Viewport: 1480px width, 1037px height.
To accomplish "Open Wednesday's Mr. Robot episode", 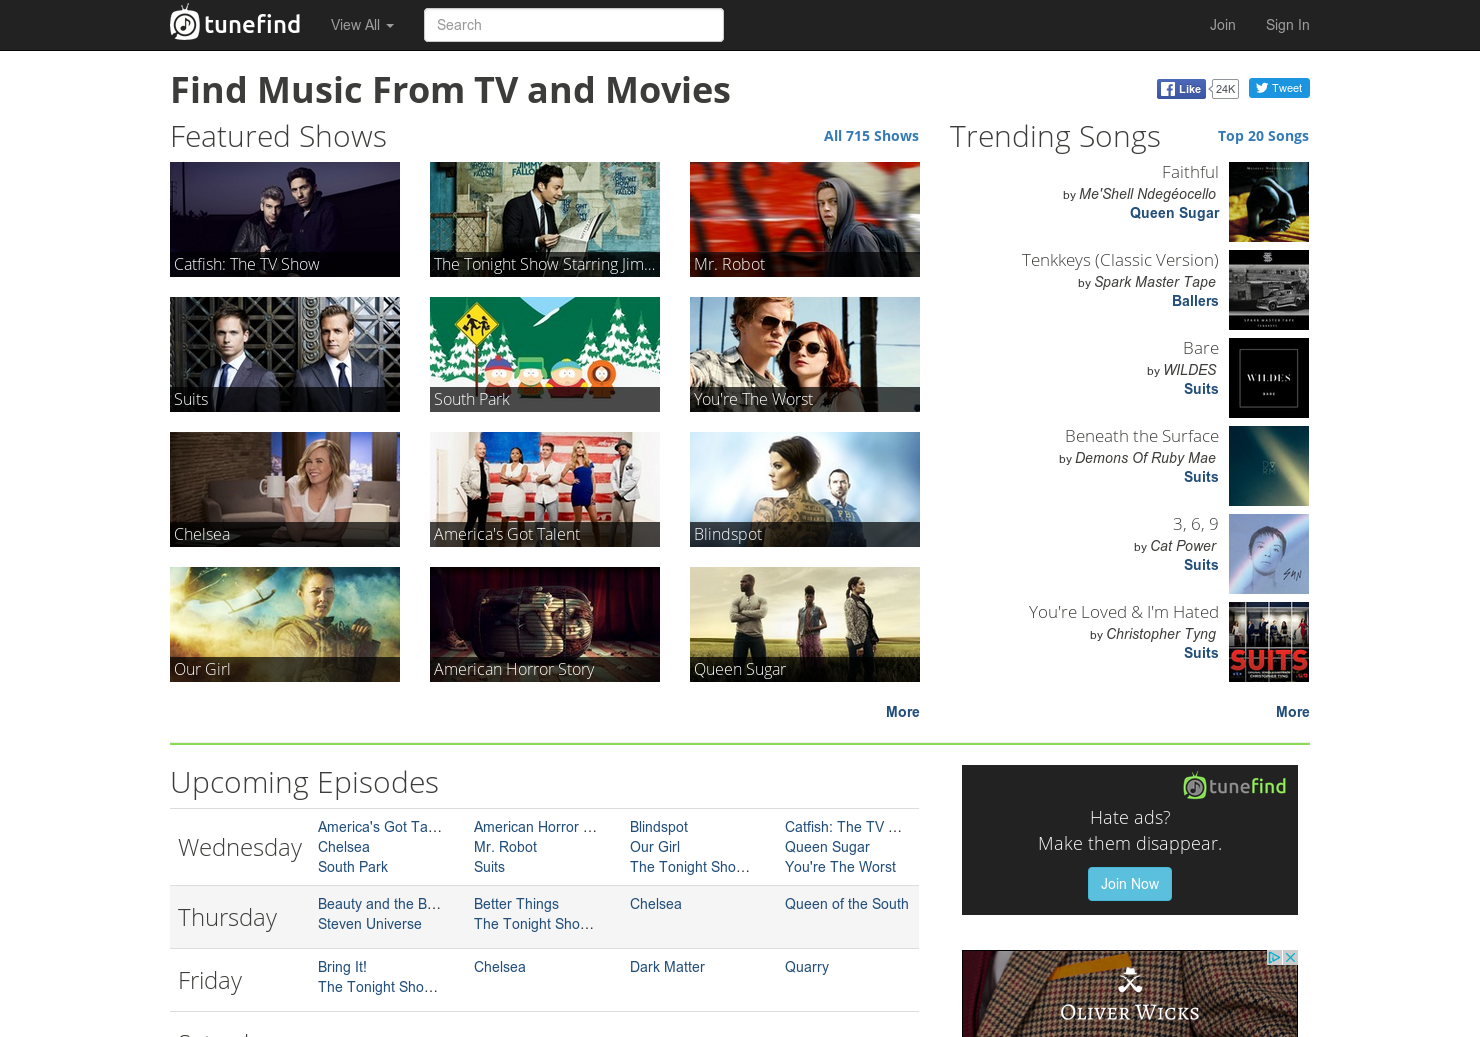I will (505, 847).
